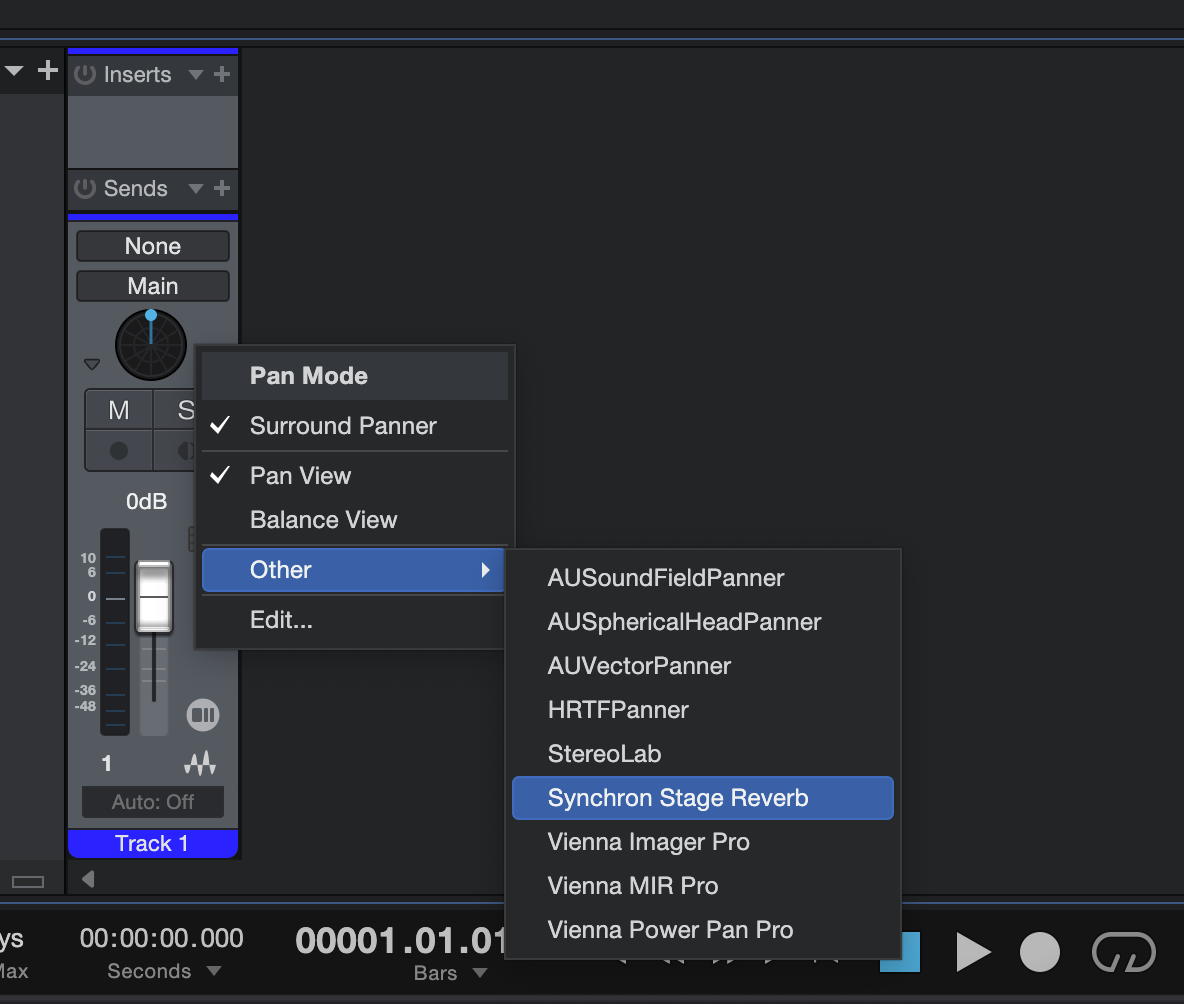The image size is (1184, 1004).
Task: Add a send with the plus icon
Action: 222,189
